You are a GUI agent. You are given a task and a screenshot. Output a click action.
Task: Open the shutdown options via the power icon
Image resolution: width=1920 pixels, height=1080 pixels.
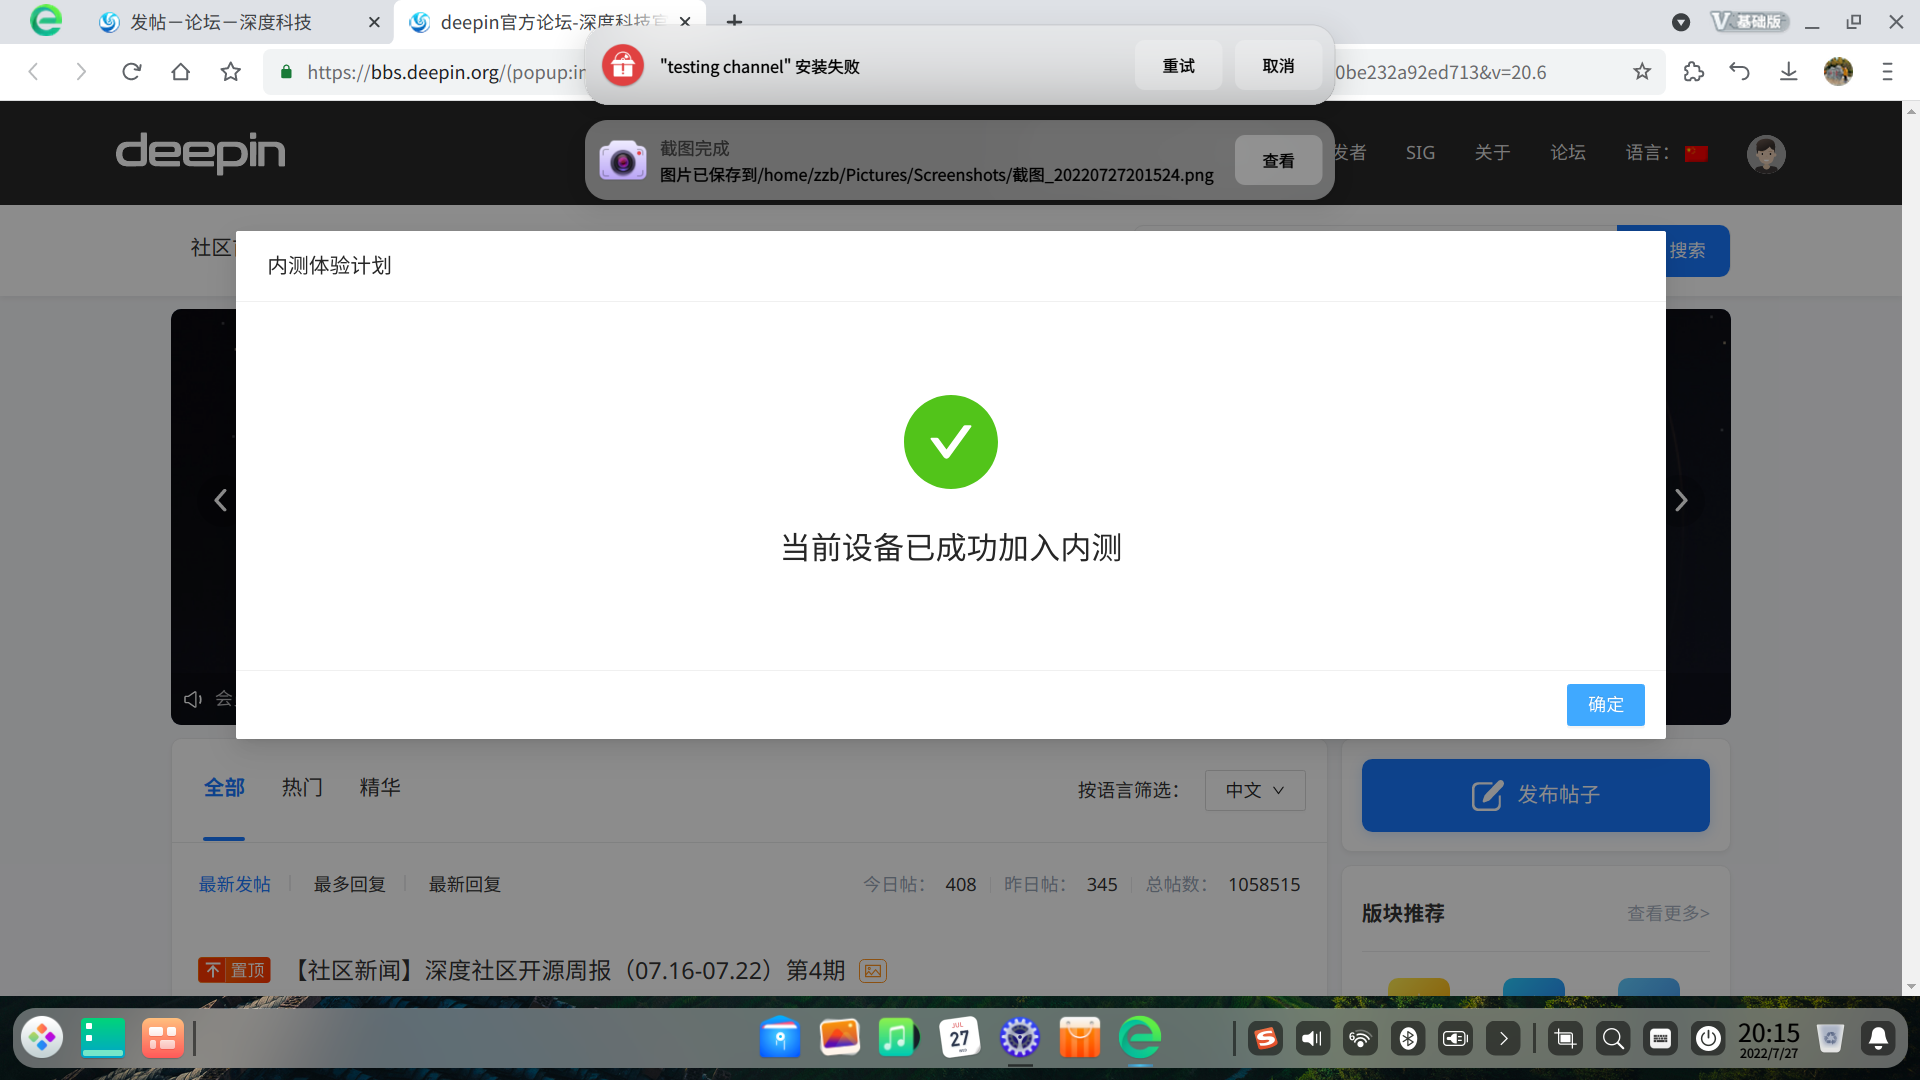coord(1709,1038)
